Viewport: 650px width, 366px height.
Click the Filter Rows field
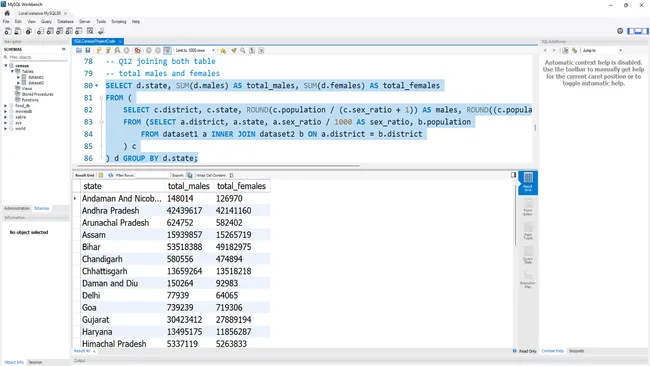tap(153, 175)
